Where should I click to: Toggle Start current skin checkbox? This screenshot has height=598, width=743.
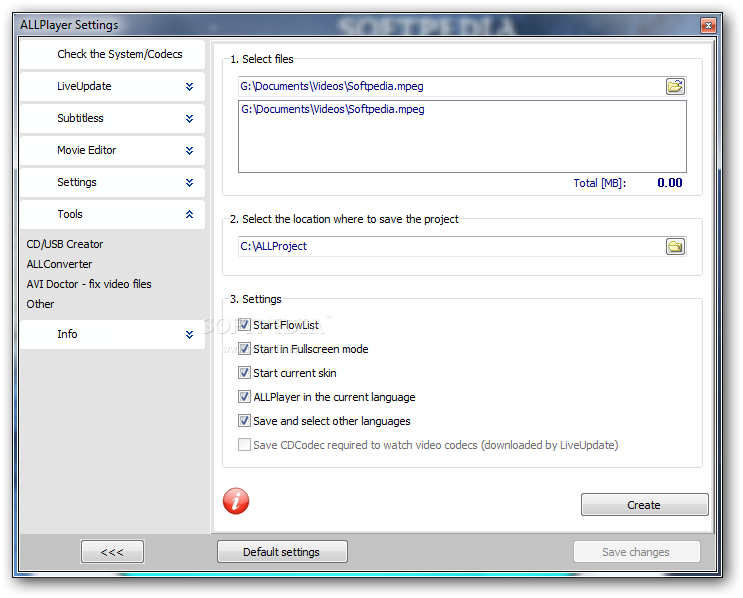click(x=244, y=373)
